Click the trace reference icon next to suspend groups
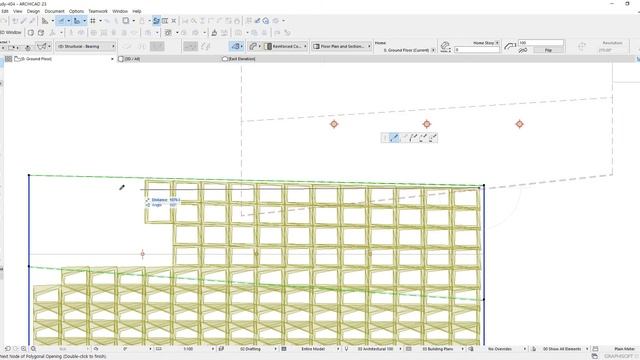 click(x=165, y=21)
